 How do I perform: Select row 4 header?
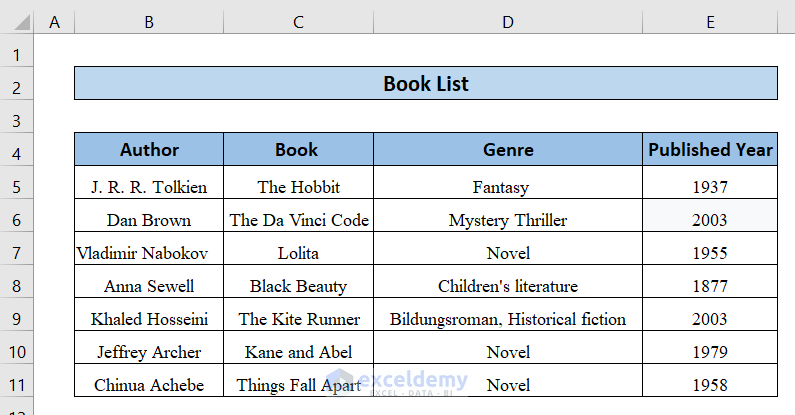click(17, 151)
